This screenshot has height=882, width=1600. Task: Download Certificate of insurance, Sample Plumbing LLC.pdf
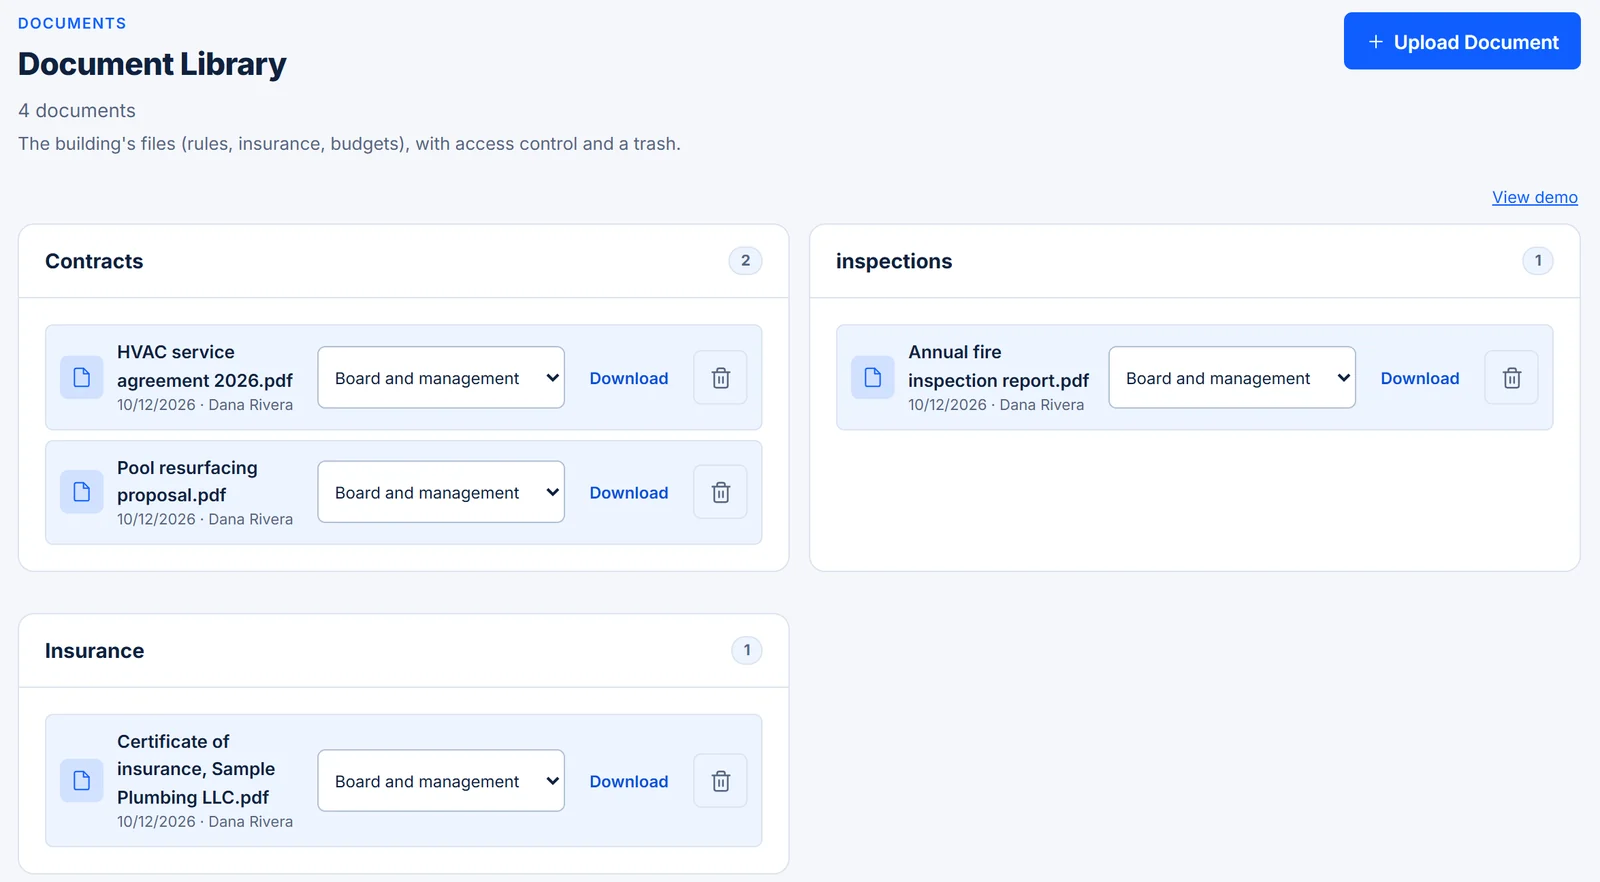pos(629,782)
